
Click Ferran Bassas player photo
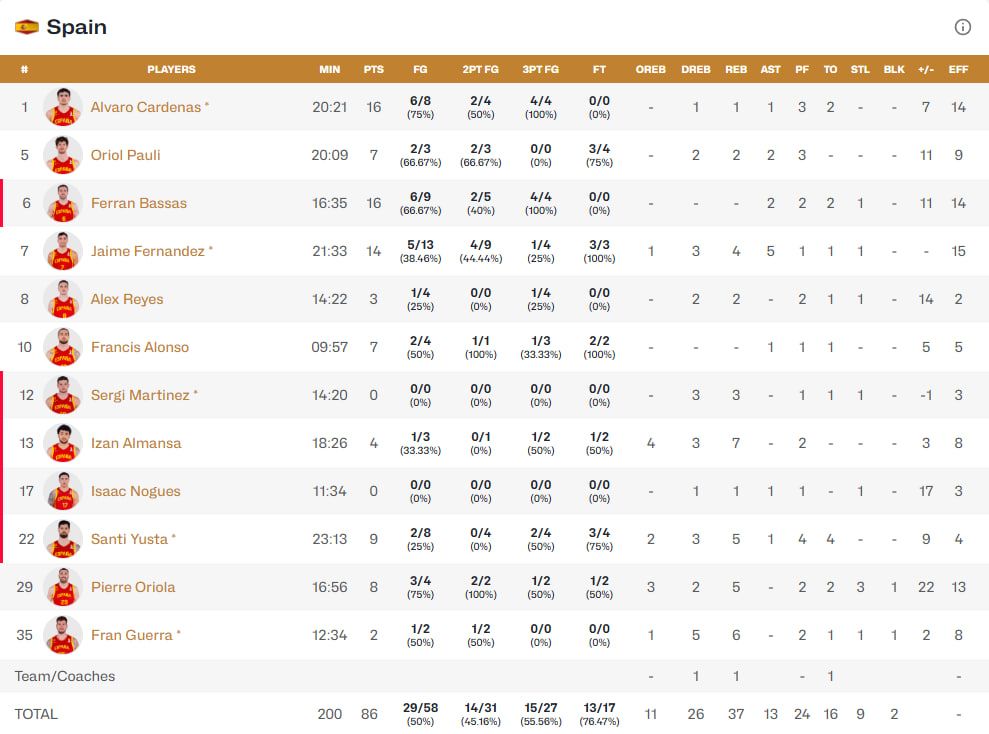click(63, 203)
